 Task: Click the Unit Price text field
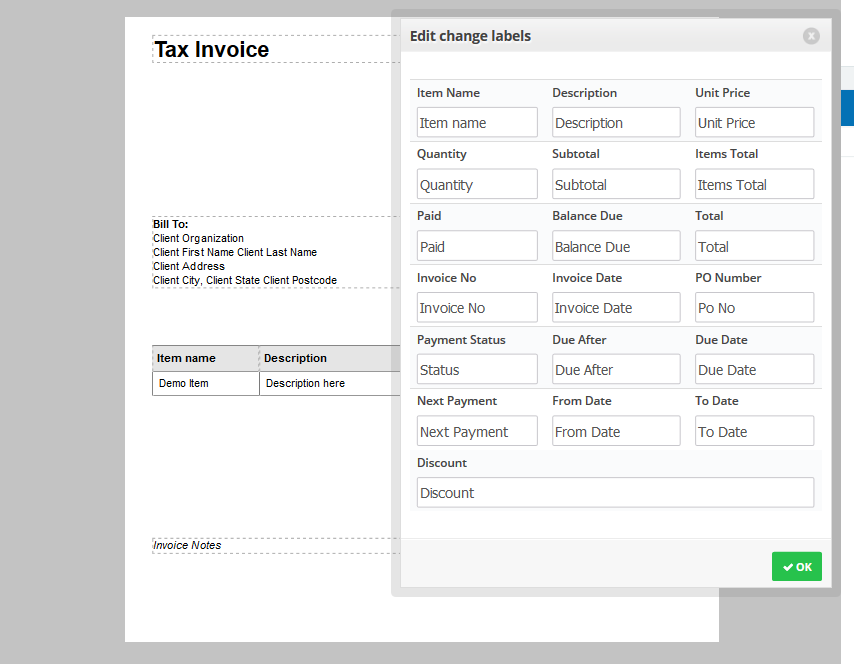point(754,123)
